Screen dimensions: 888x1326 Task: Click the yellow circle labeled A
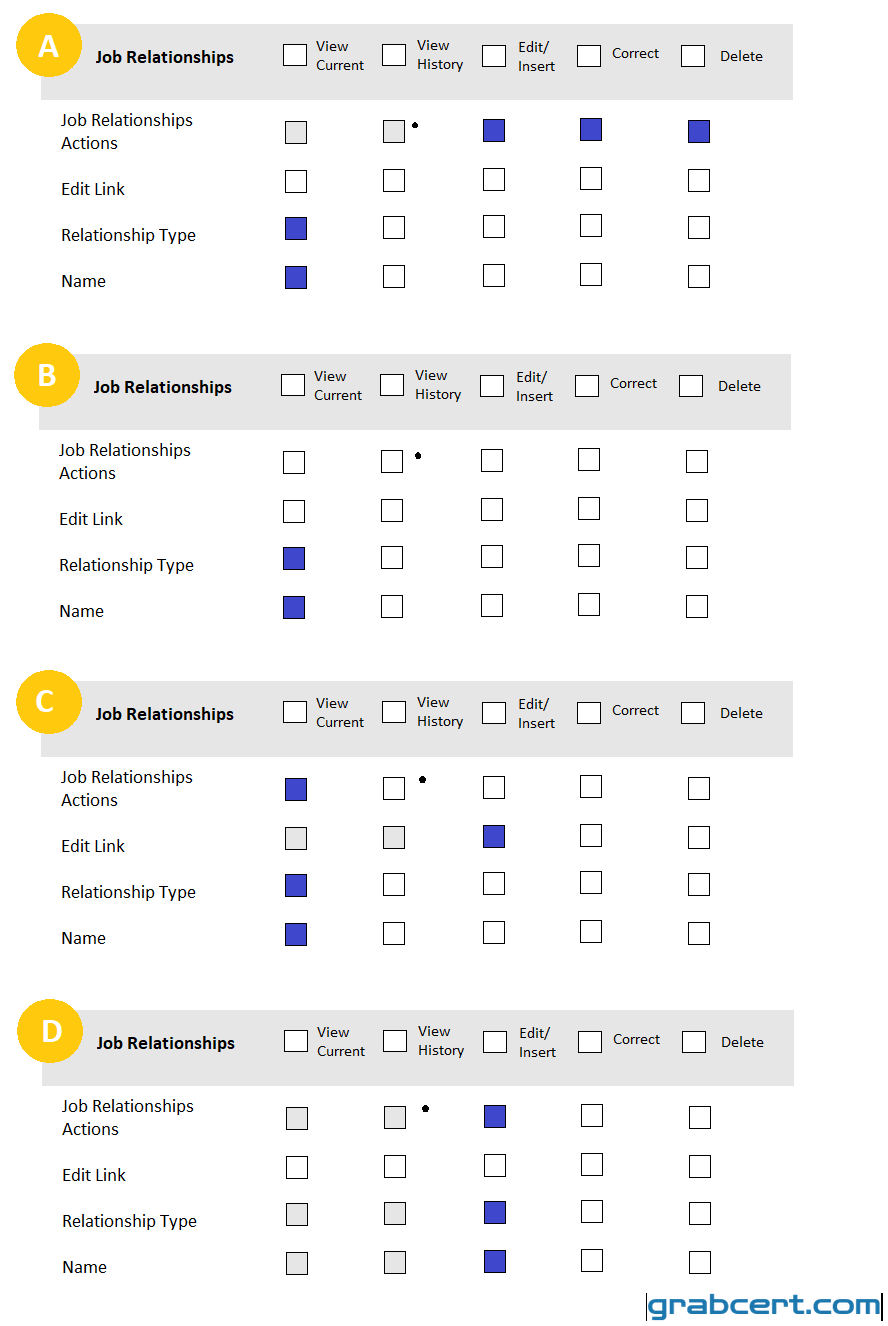click(48, 47)
